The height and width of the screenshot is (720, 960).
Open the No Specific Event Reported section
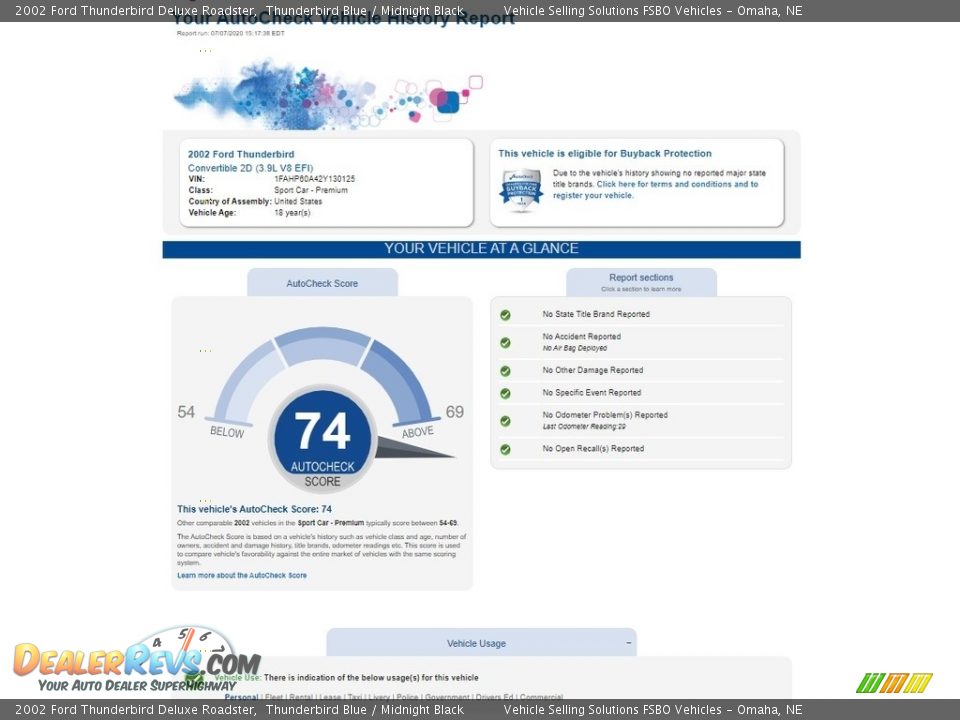click(x=591, y=392)
